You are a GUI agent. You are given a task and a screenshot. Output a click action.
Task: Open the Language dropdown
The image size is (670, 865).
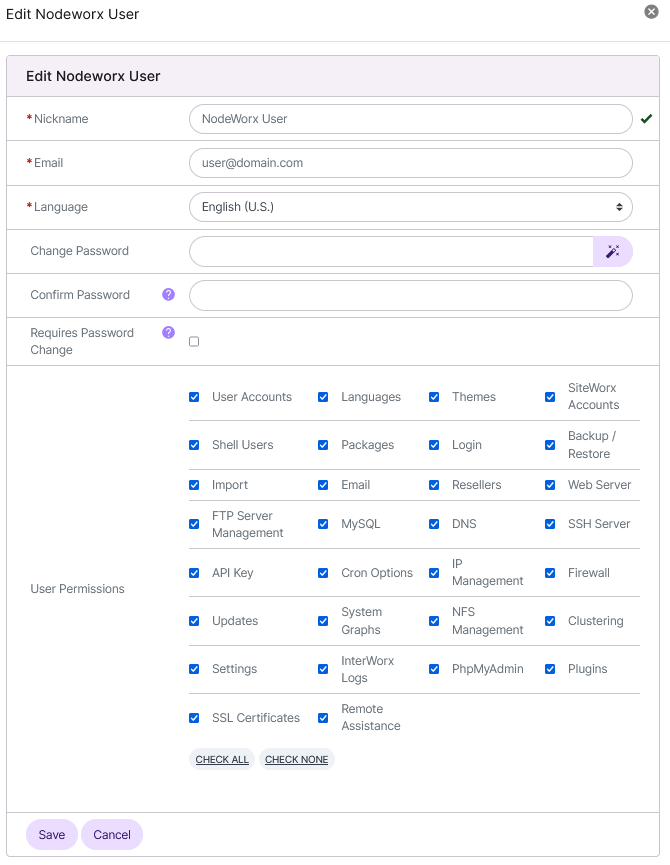(x=410, y=207)
